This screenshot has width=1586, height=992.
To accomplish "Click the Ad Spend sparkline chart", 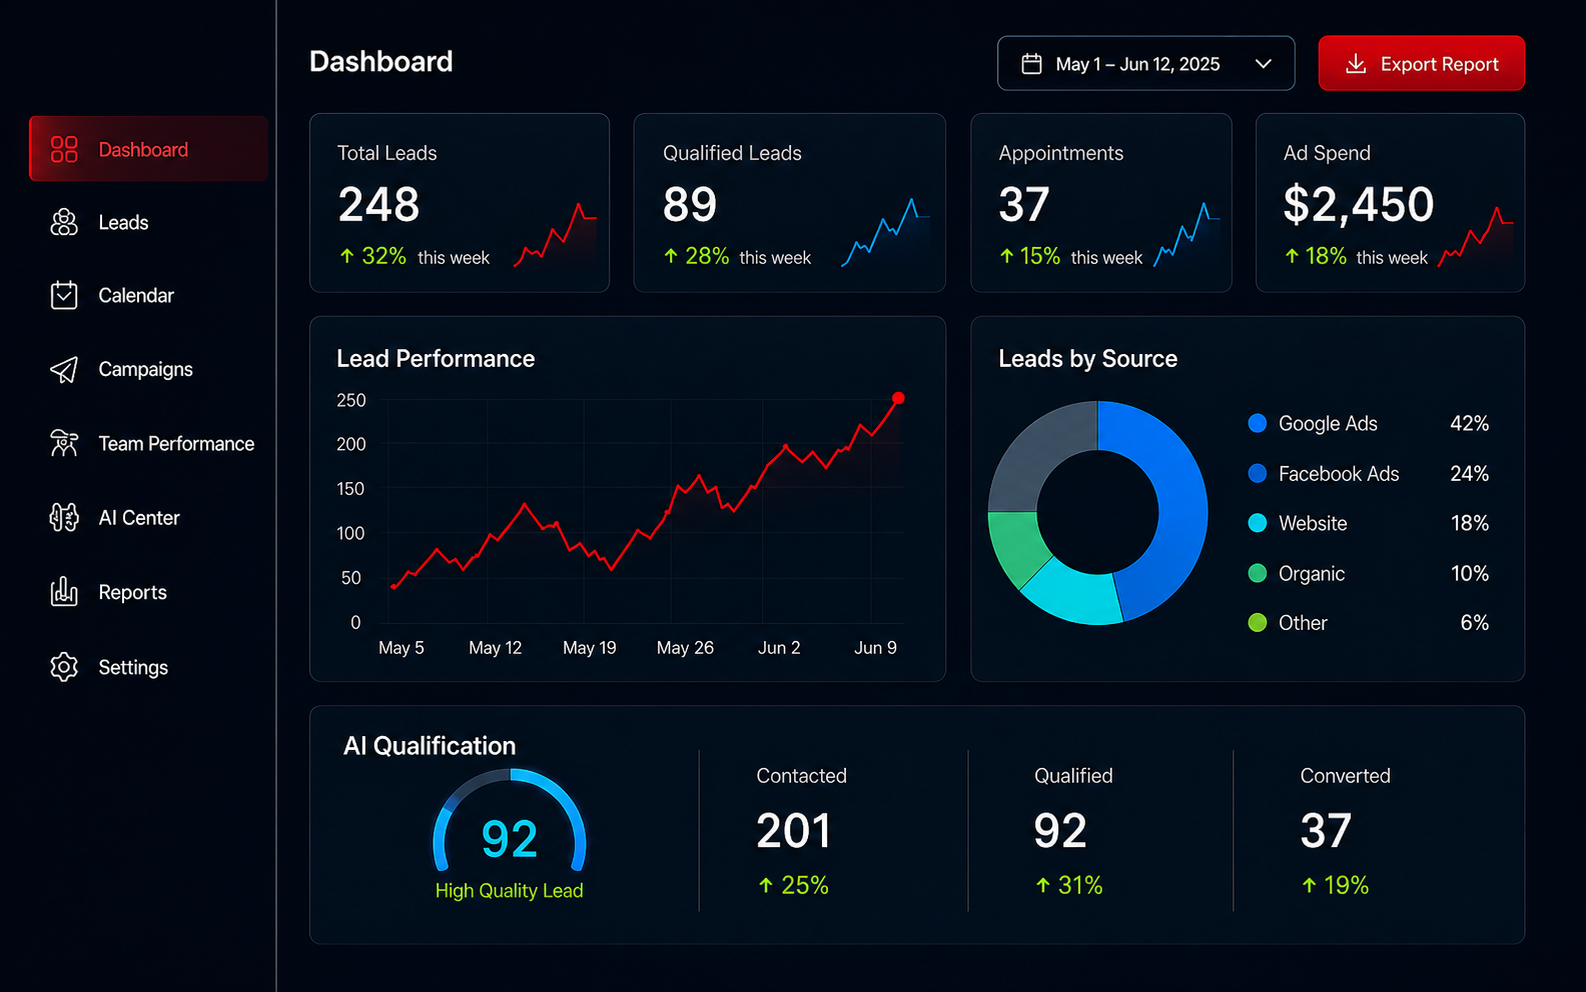I will coord(1475,237).
